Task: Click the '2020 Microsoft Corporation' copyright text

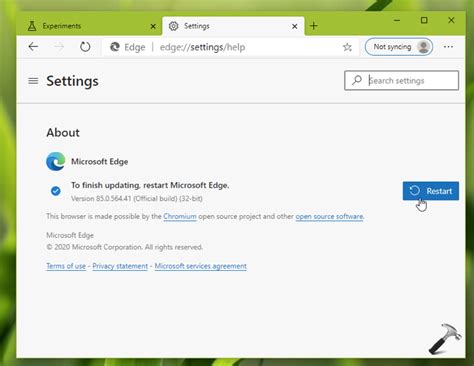Action: (x=125, y=247)
